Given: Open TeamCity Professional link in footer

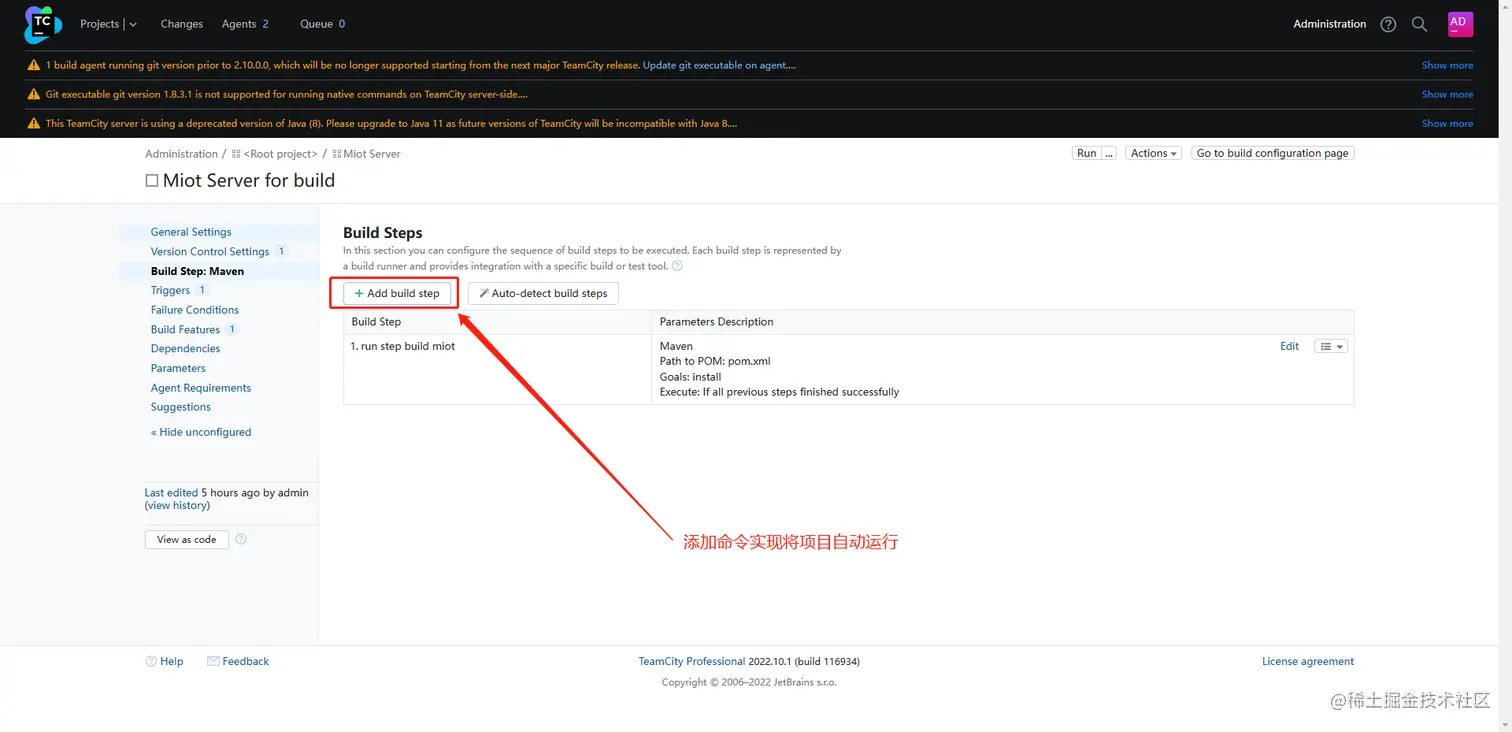Looking at the screenshot, I should (x=692, y=661).
